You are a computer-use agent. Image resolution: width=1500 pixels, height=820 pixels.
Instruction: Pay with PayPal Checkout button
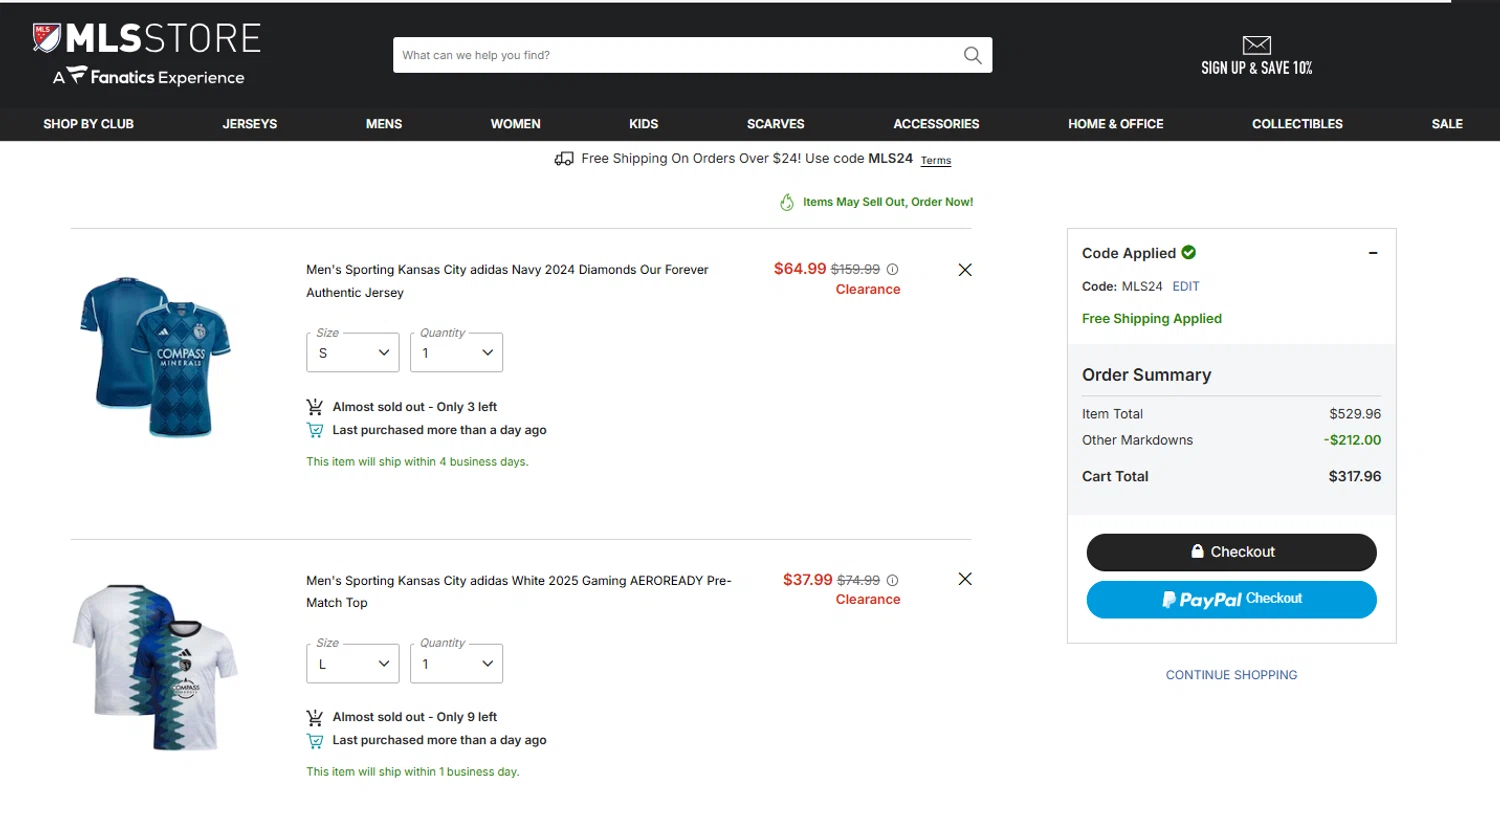click(x=1231, y=599)
